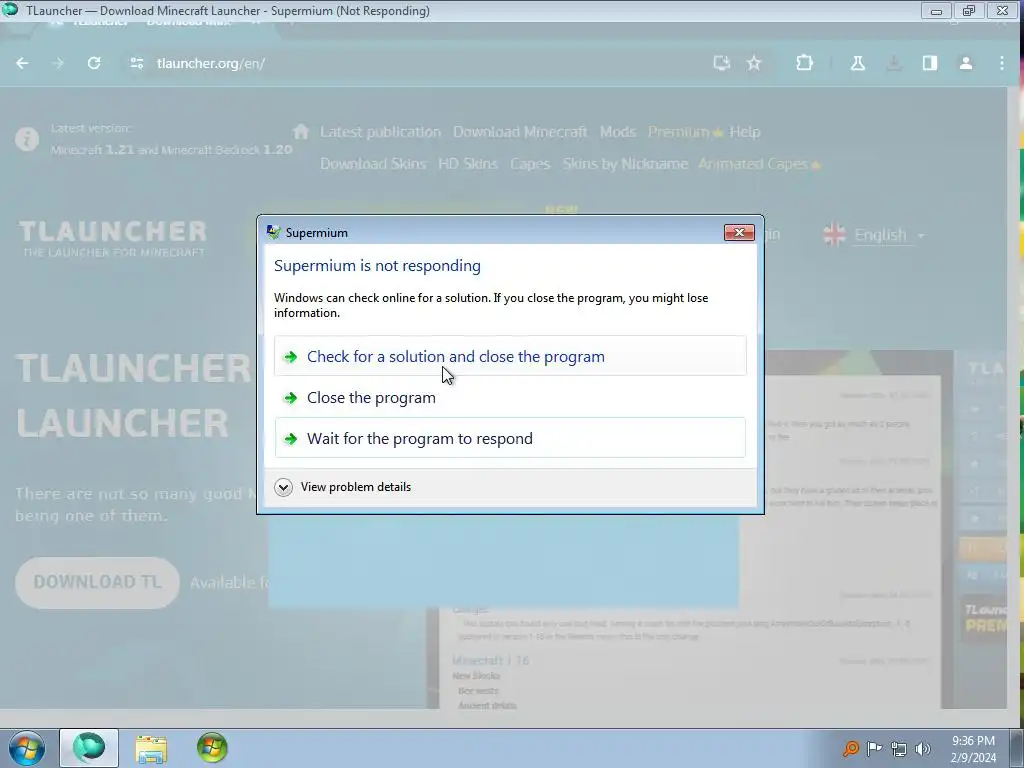Click the TLauncher site logo
Screen dimensions: 1024x768
pos(112,238)
